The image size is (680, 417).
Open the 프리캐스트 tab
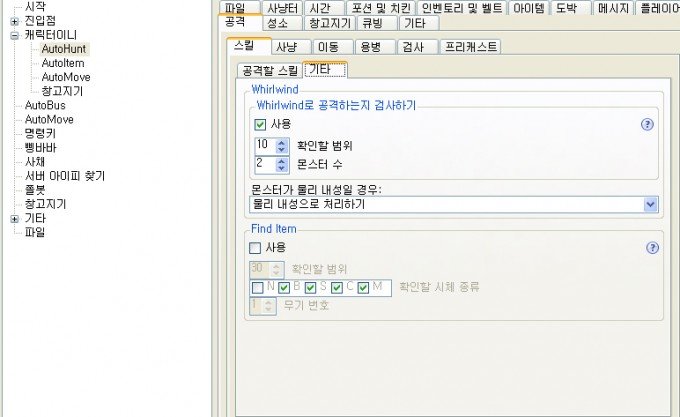(471, 46)
